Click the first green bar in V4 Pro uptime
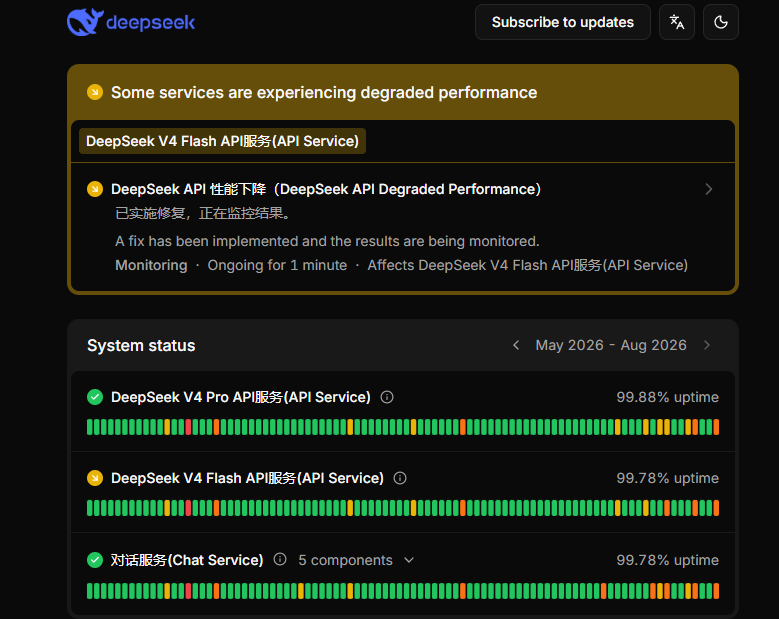The height and width of the screenshot is (619, 779). click(90, 427)
